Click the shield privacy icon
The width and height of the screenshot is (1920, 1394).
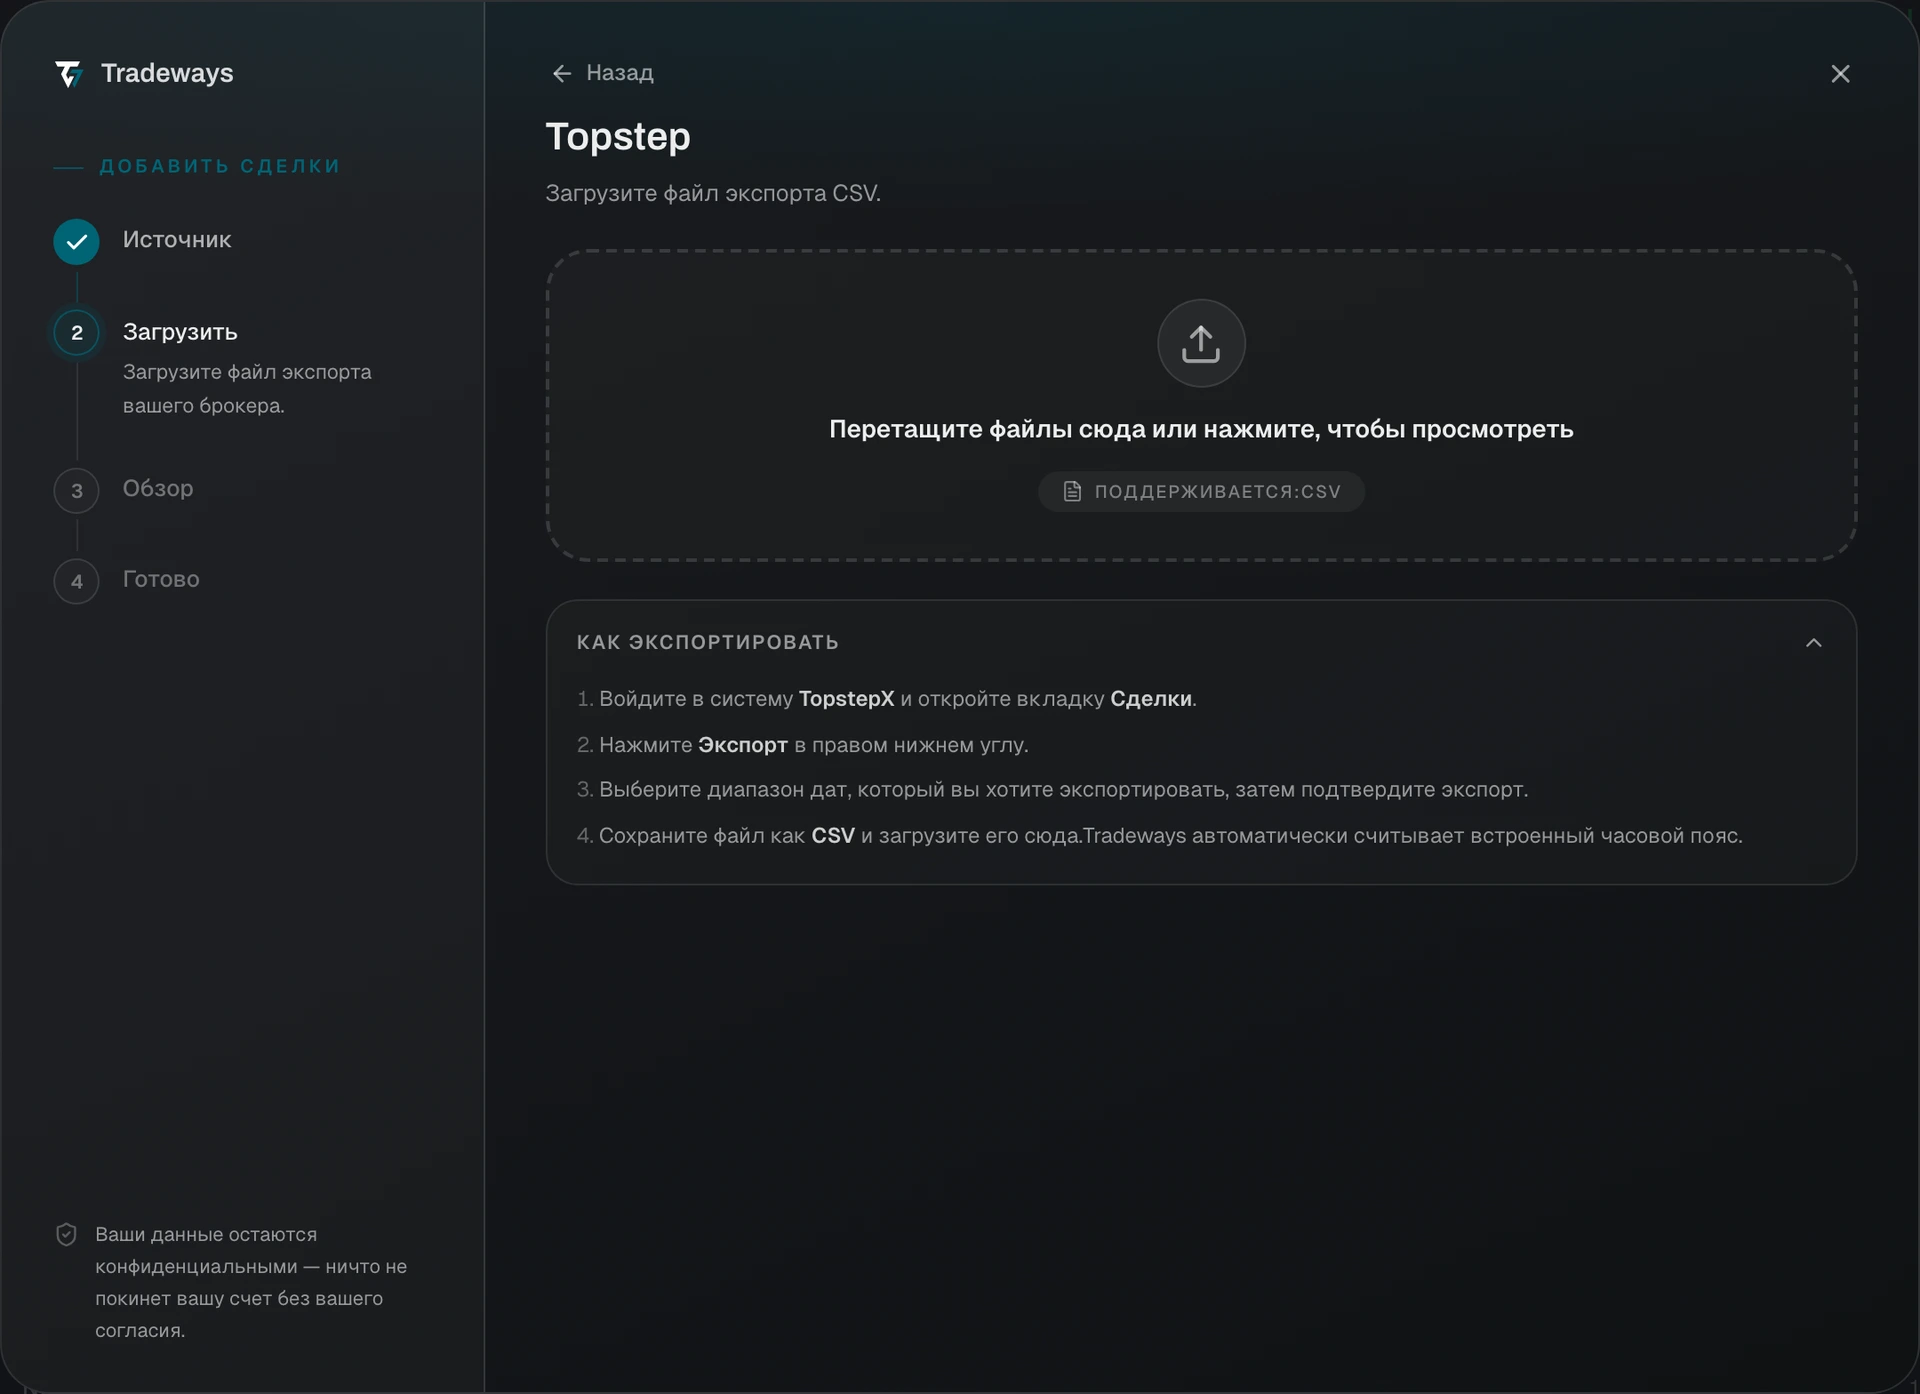tap(66, 1235)
